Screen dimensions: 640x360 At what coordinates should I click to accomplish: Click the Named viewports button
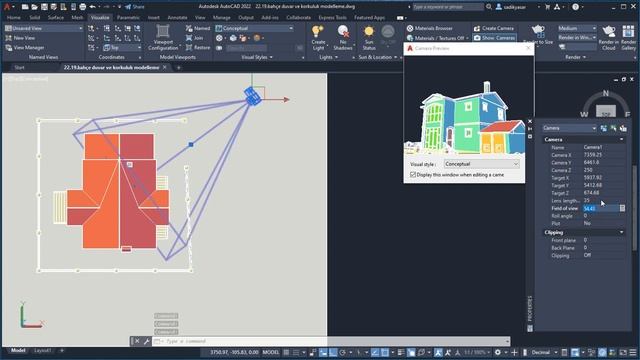pyautogui.click(x=198, y=28)
